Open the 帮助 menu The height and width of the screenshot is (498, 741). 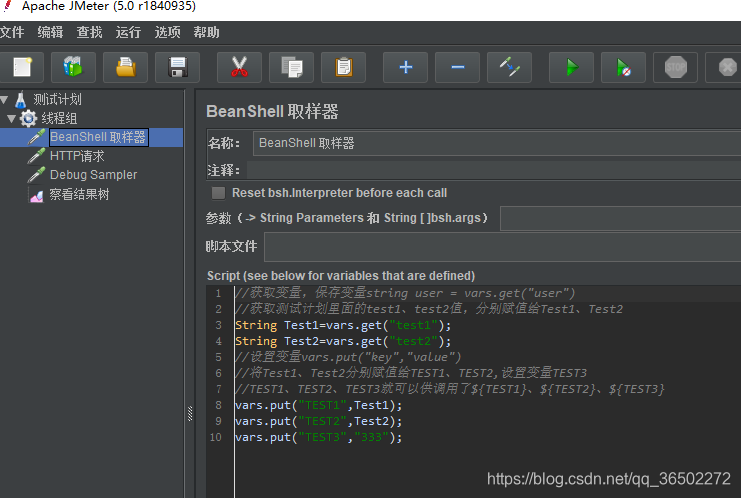point(206,32)
